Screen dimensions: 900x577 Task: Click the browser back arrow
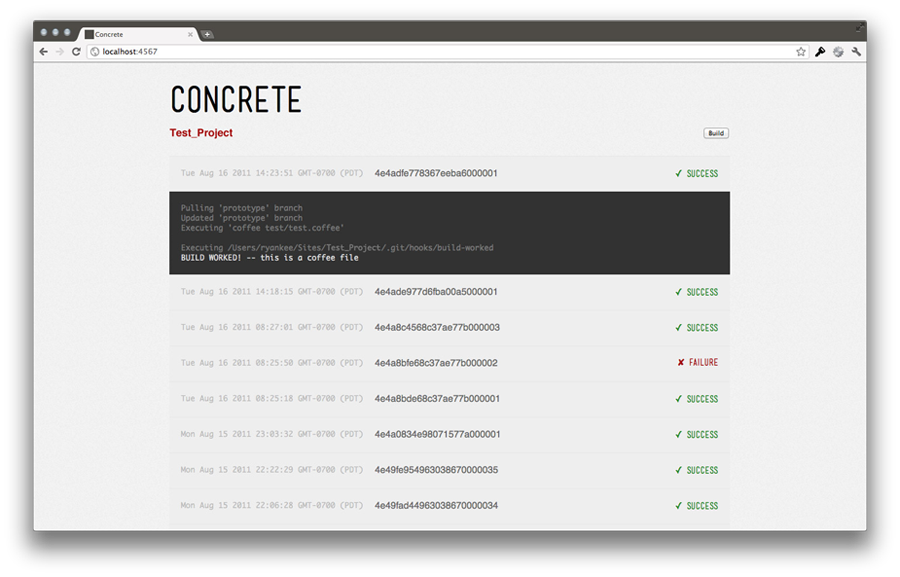43,51
